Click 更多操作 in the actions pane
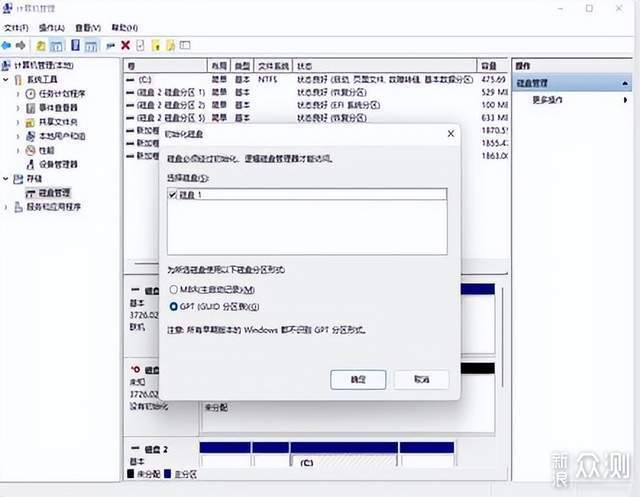 point(548,100)
